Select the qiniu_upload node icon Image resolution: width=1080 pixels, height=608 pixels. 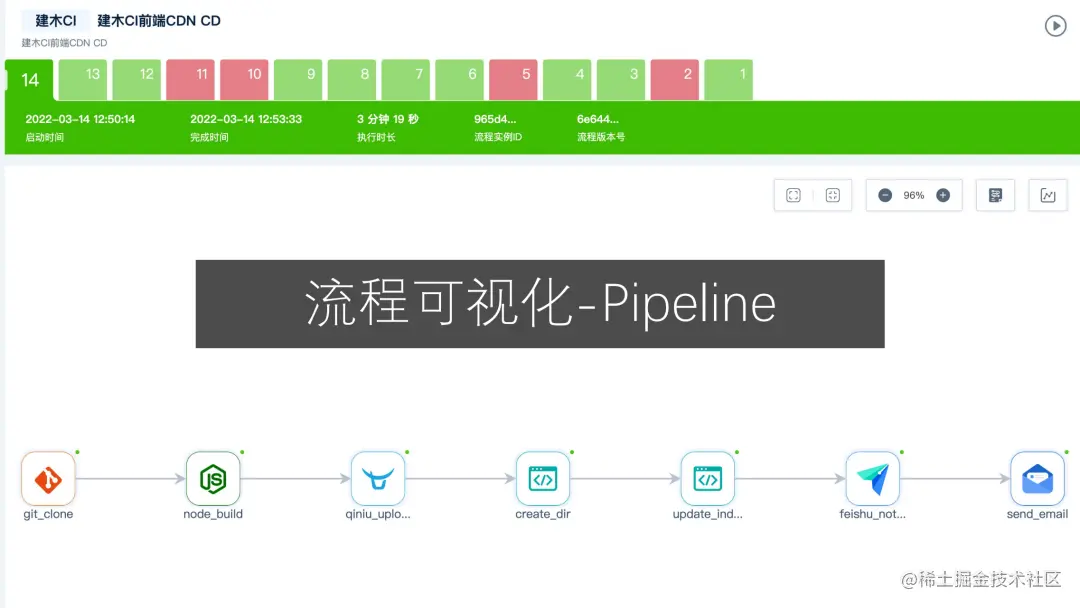tap(378, 479)
